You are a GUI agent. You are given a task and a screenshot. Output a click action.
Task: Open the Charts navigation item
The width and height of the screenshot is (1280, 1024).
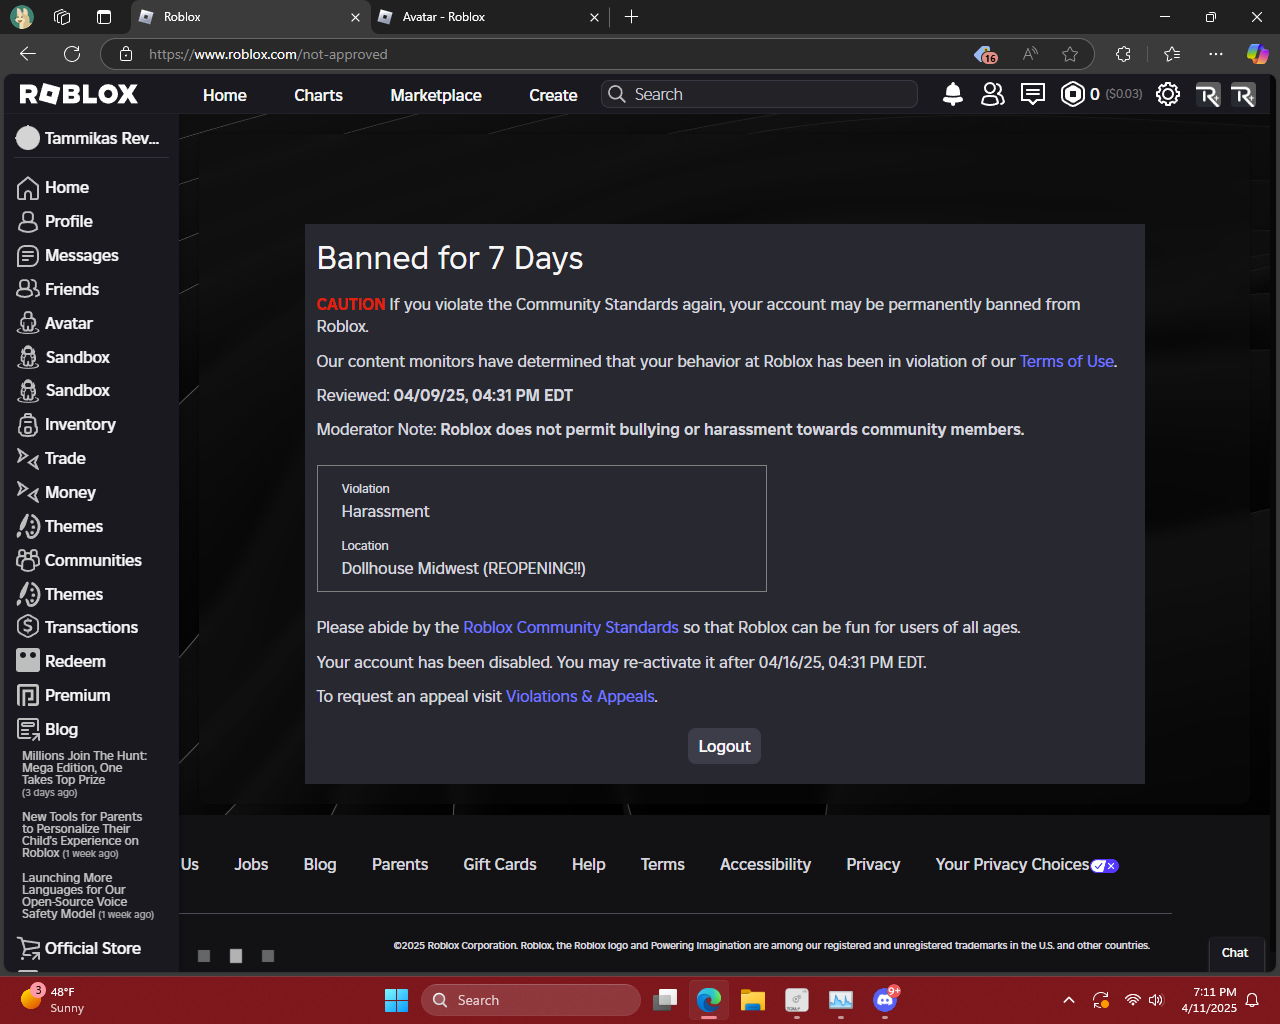[x=318, y=95]
